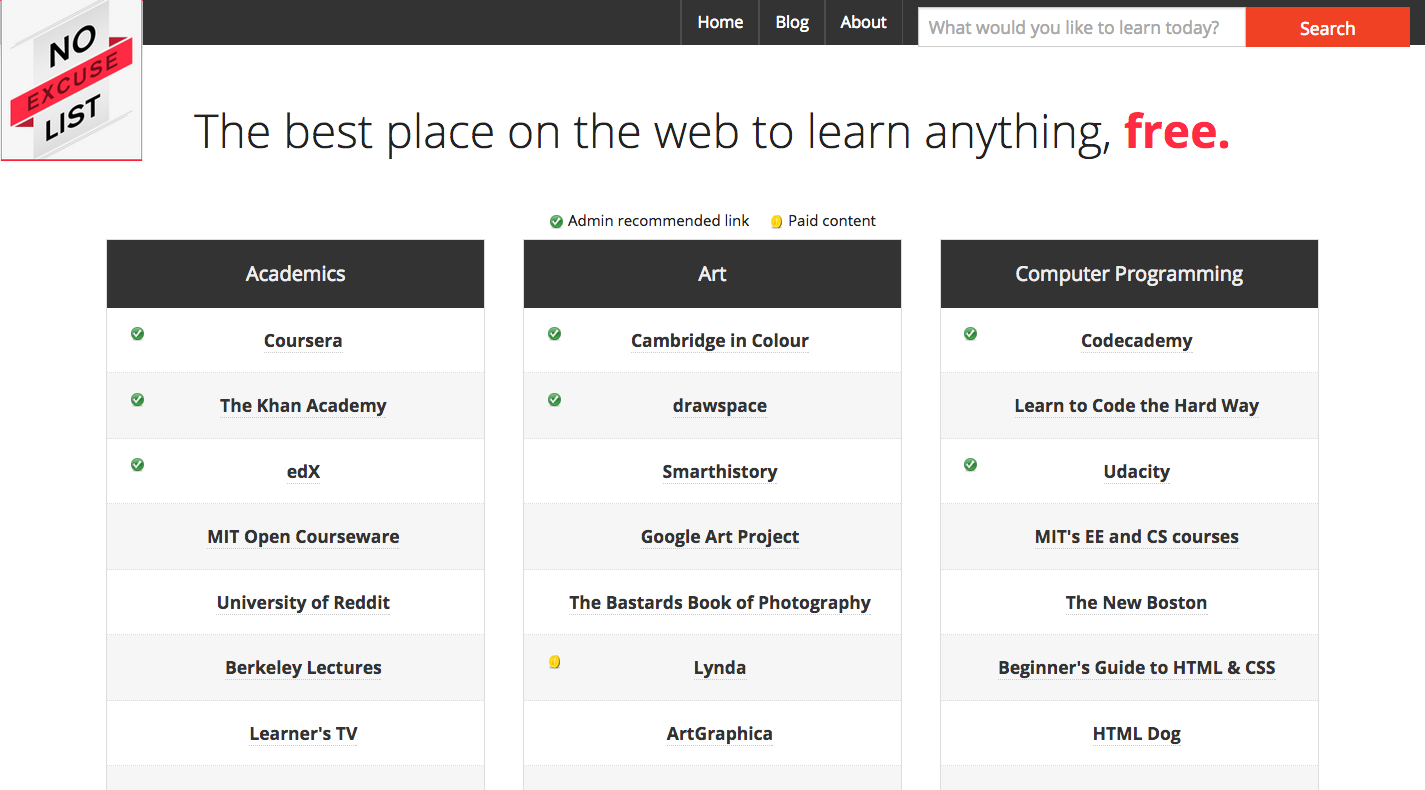Click the No Excuse List logo
This screenshot has height=790, width=1425.
pos(72,82)
